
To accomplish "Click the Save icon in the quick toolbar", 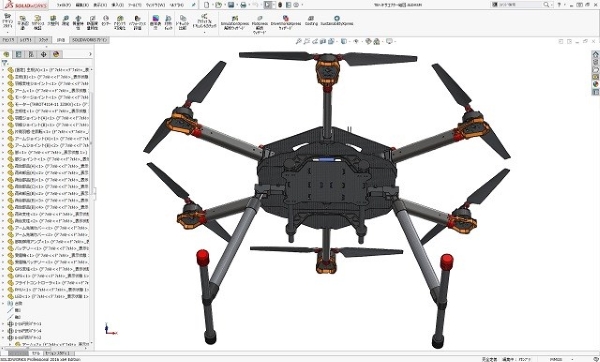I will pyautogui.click(x=231, y=5).
